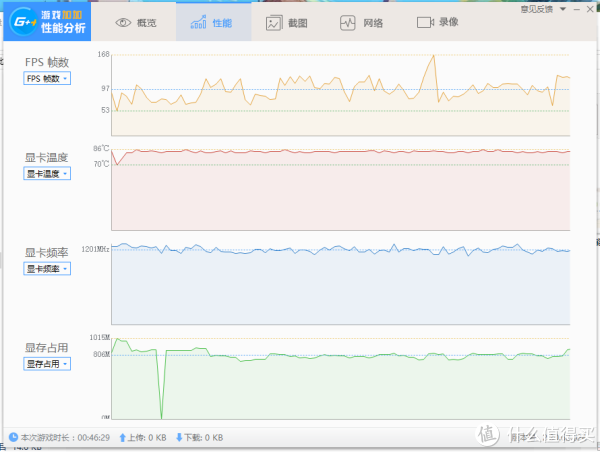The width and height of the screenshot is (600, 452).
Task: Click the pulse network icon
Action: pyautogui.click(x=347, y=23)
